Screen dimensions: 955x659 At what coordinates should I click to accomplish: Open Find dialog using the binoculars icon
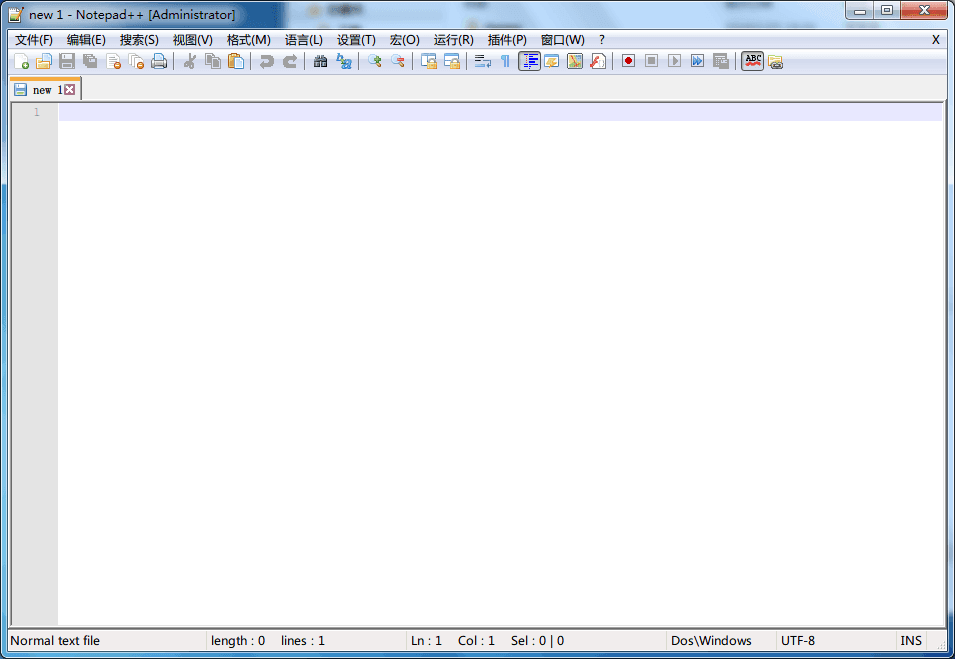coord(319,61)
